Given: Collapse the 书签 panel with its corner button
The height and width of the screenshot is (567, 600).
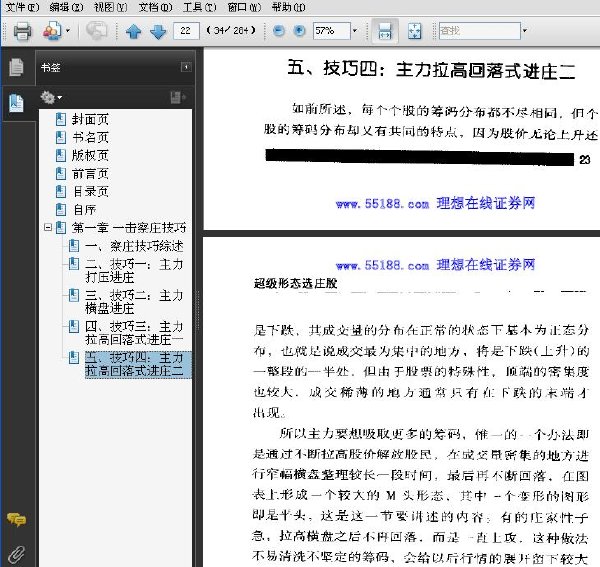Looking at the screenshot, I should point(186,67).
